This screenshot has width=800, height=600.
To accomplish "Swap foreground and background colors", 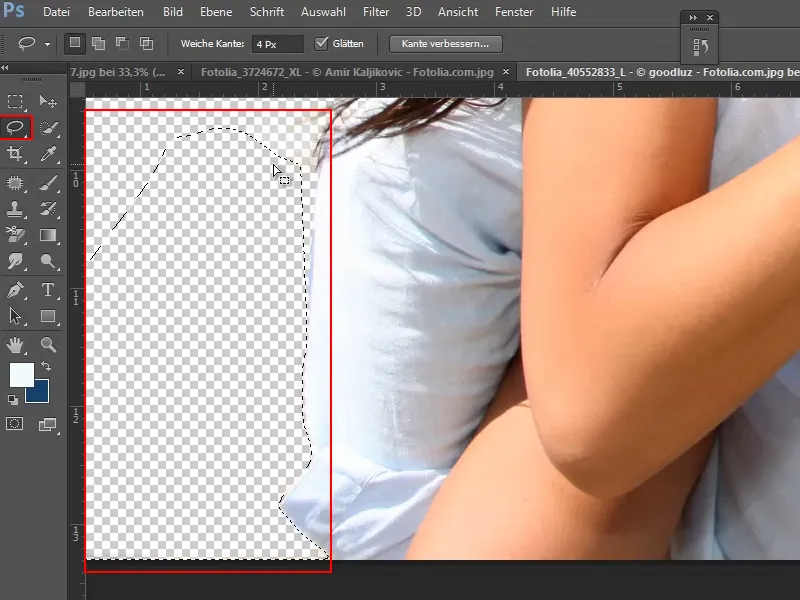I will (46, 366).
